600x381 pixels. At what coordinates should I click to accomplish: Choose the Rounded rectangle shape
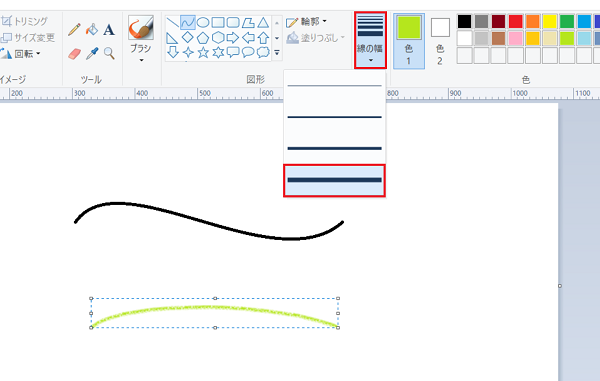(233, 23)
